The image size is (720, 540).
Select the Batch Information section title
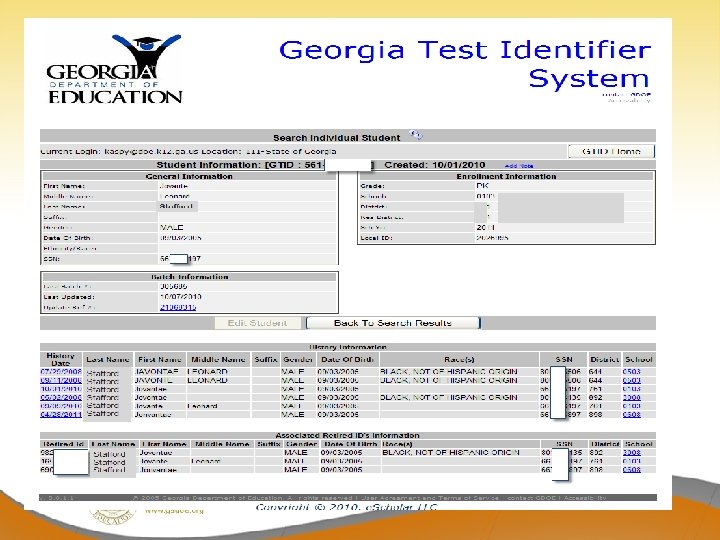pyautogui.click(x=190, y=277)
